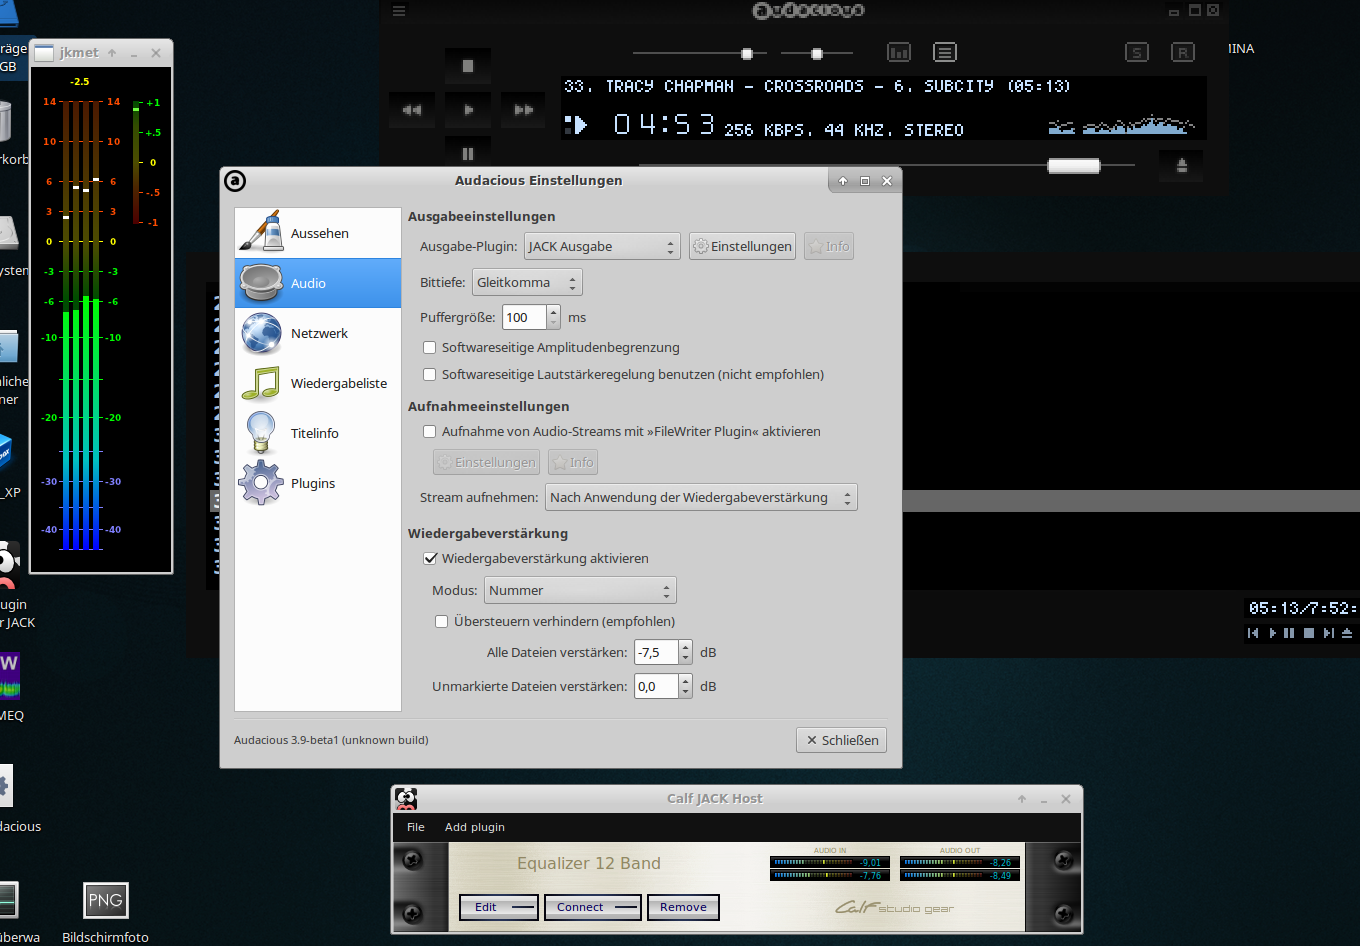Click Einstellungen button next to Ausgabe-Plugin
1360x946 pixels.
tap(742, 247)
